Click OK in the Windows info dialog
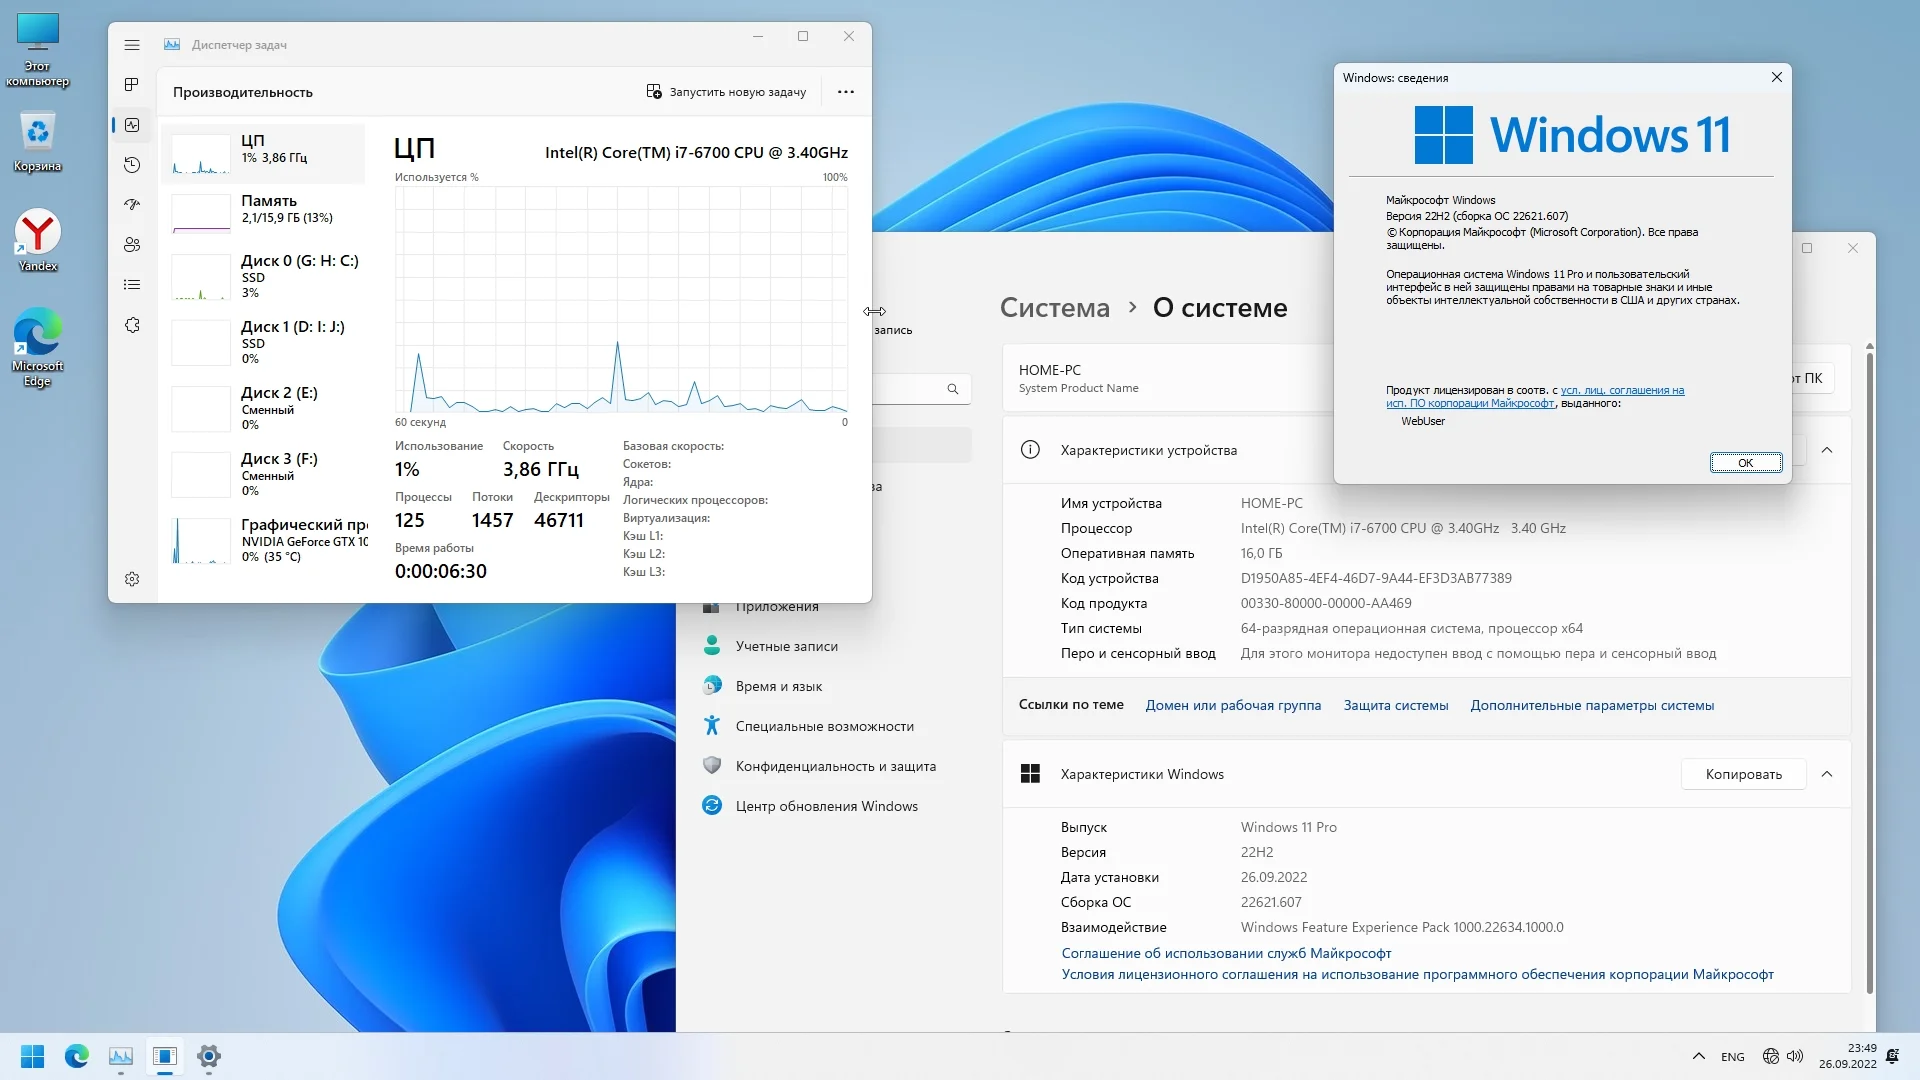Screen dimensions: 1920x1080 click(1745, 463)
